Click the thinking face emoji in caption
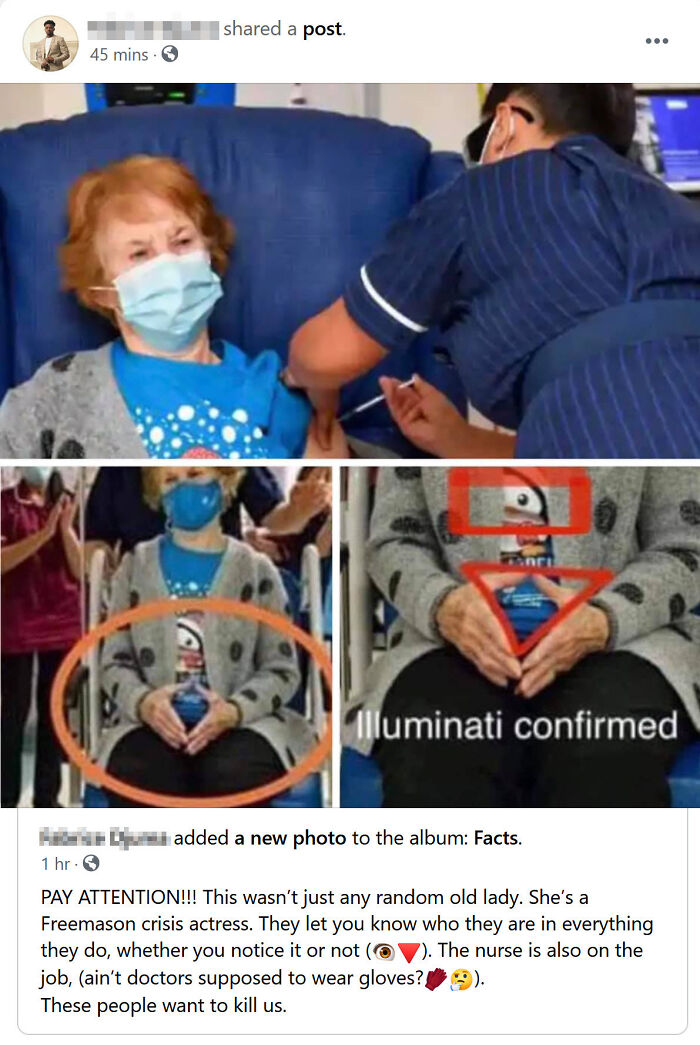 (461, 979)
